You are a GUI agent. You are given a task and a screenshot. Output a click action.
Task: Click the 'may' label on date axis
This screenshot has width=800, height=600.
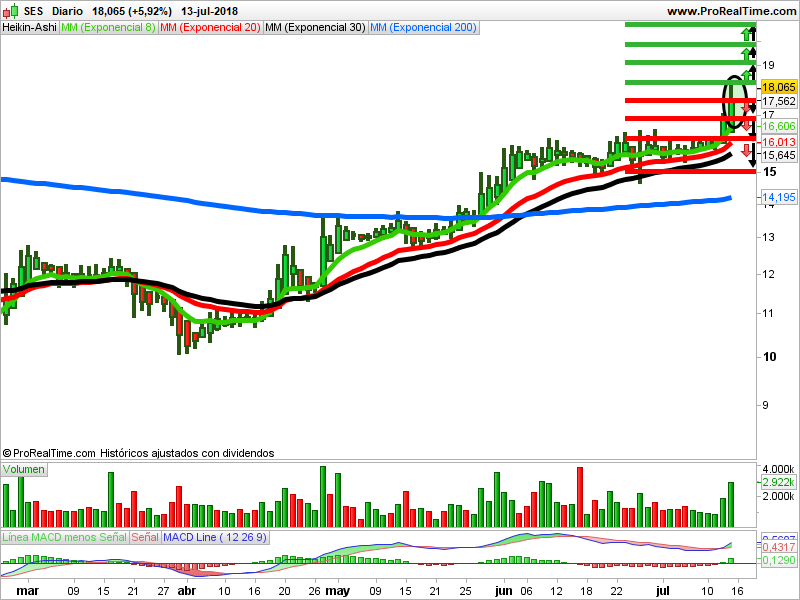337,591
